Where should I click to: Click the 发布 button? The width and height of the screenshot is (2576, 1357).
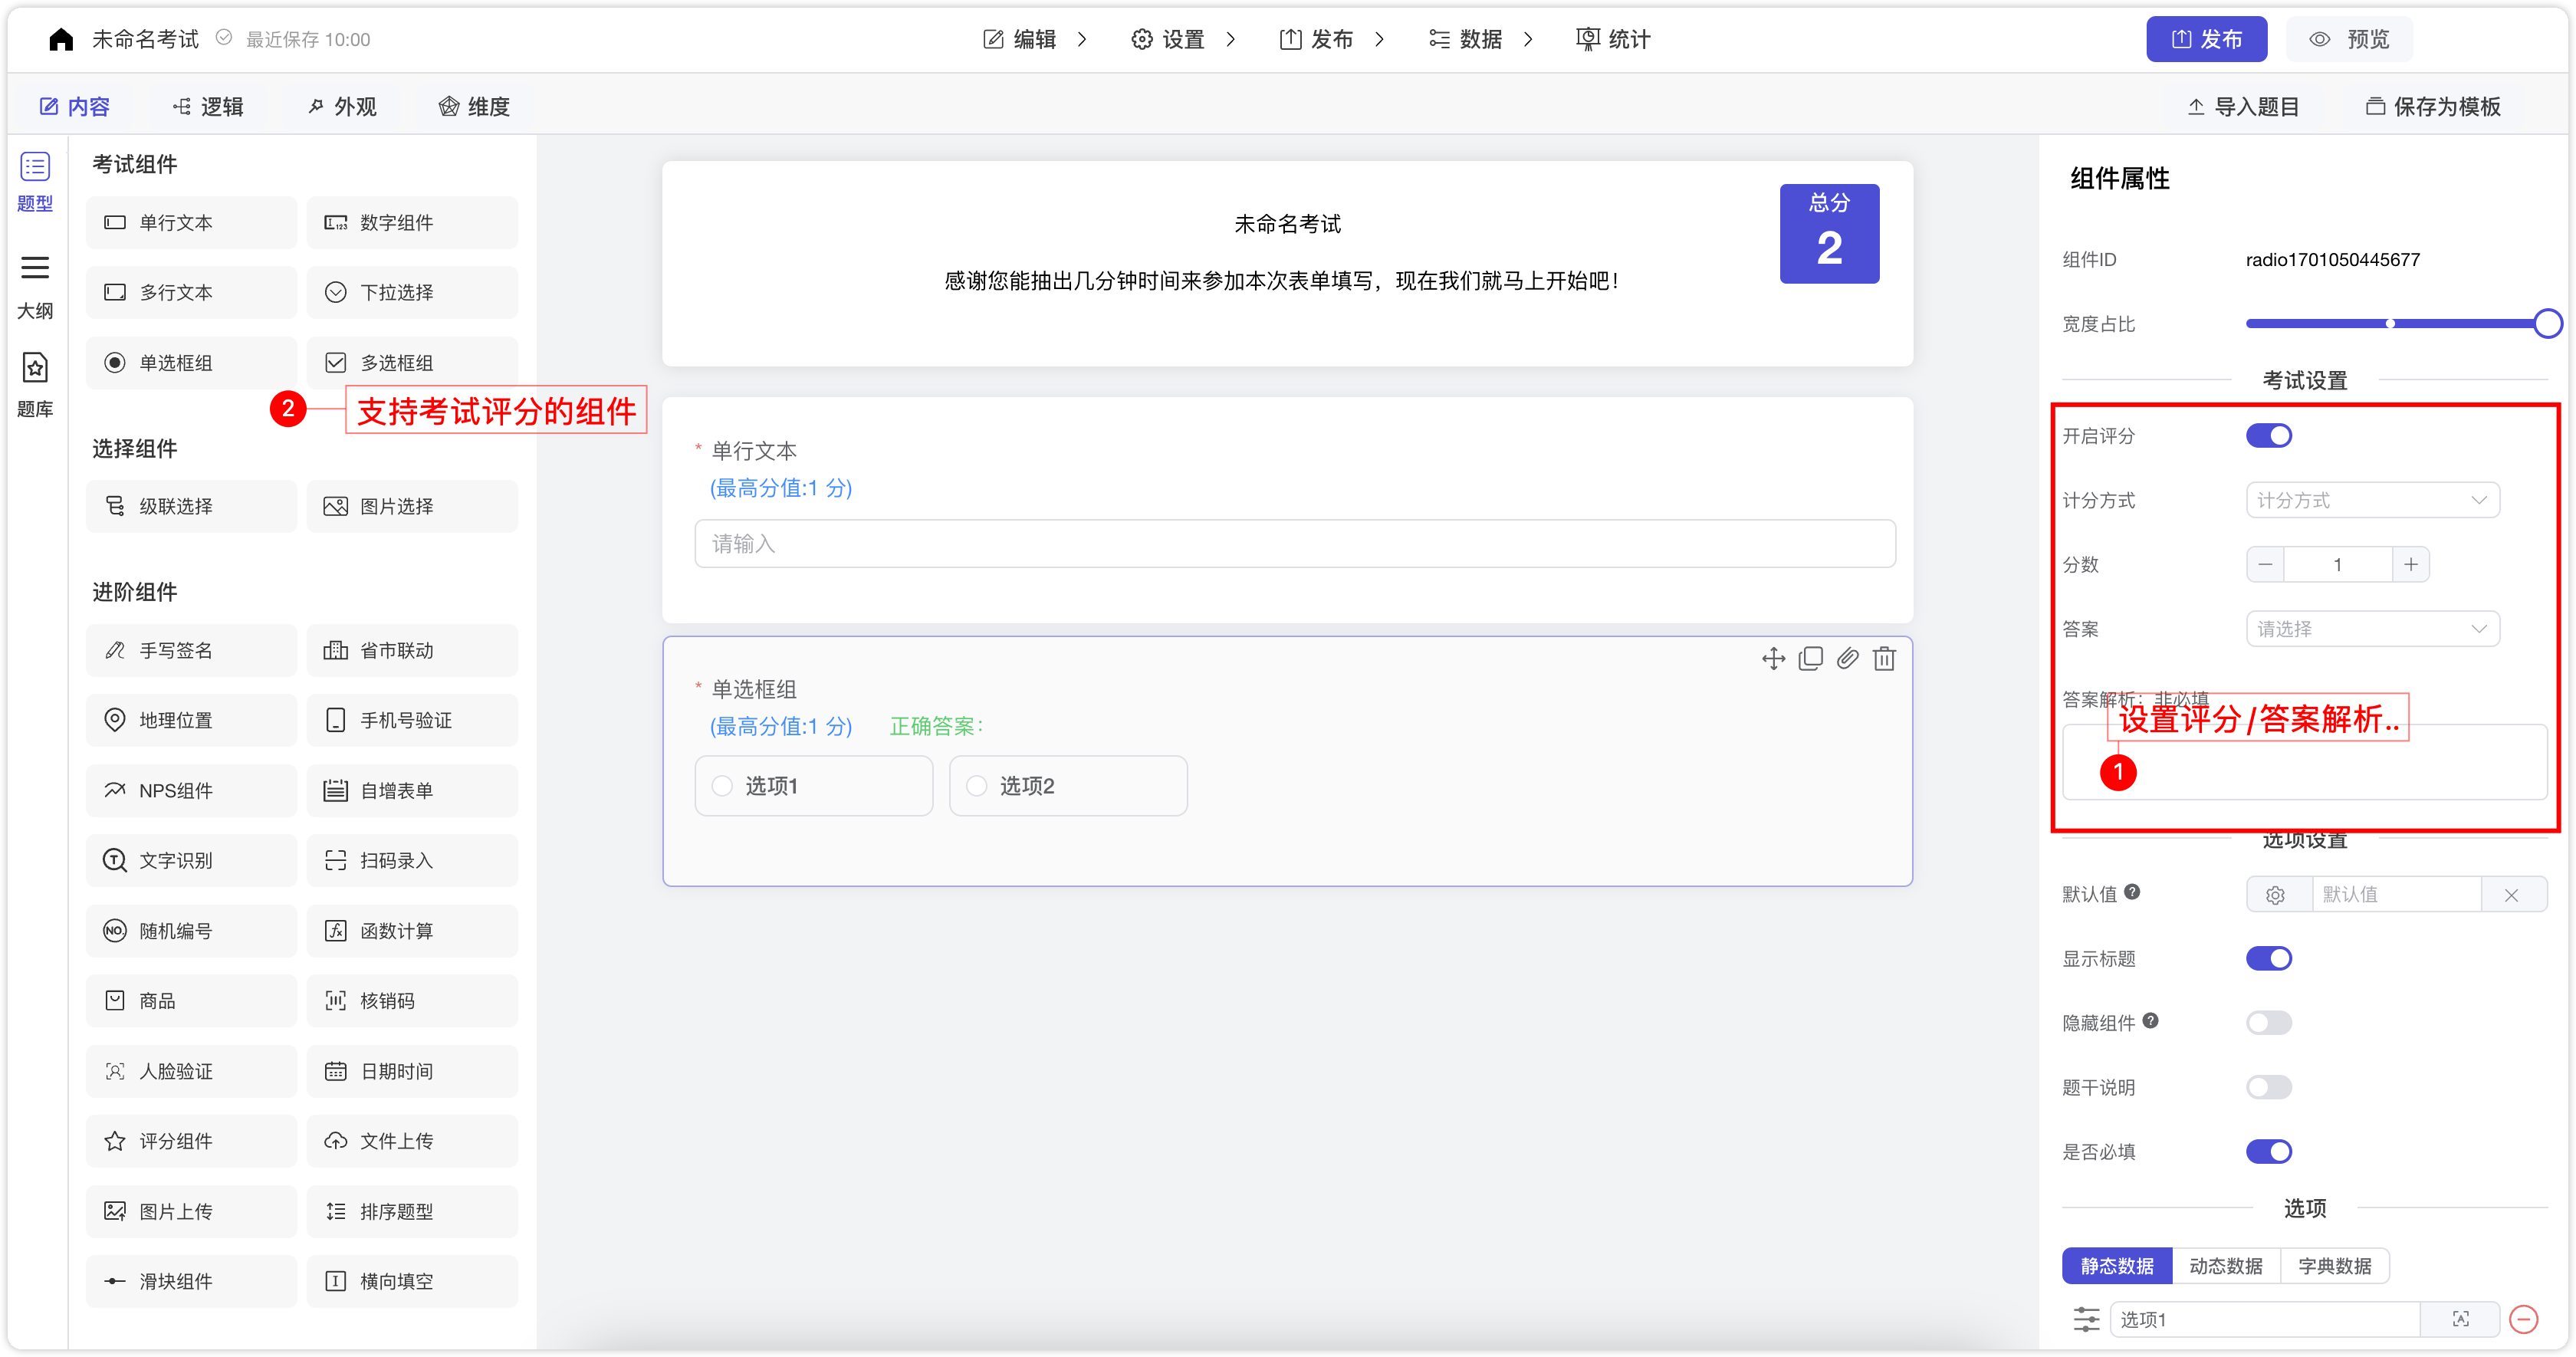pyautogui.click(x=2206, y=39)
